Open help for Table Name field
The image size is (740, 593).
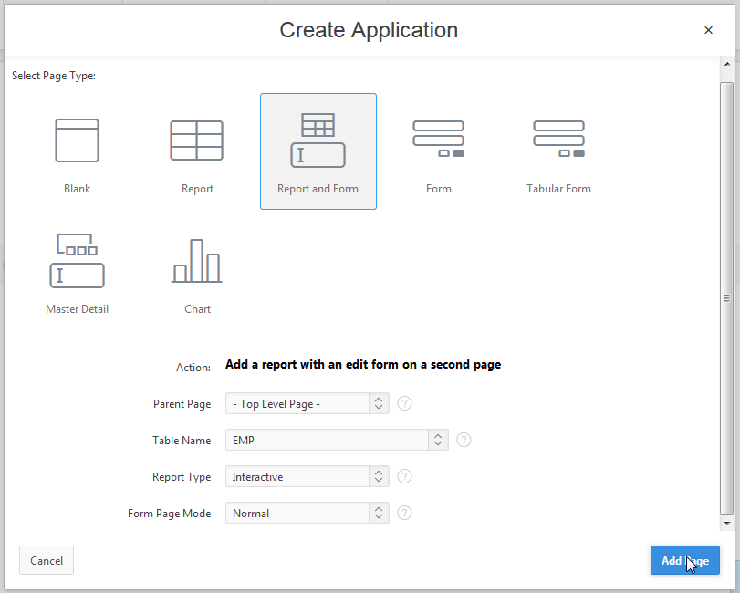click(x=463, y=440)
